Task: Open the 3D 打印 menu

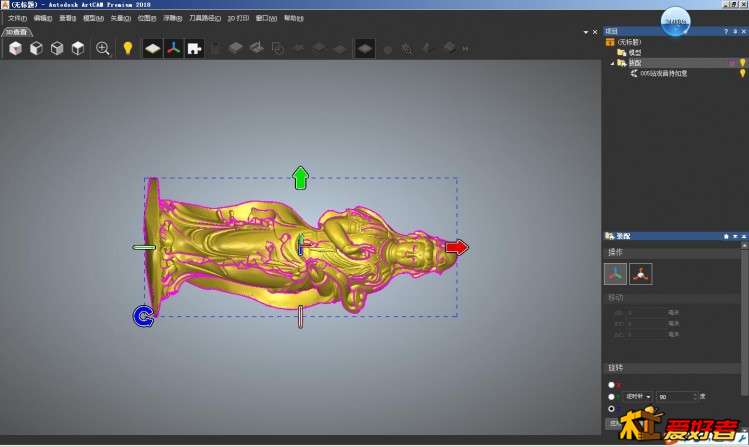Action: tap(238, 18)
